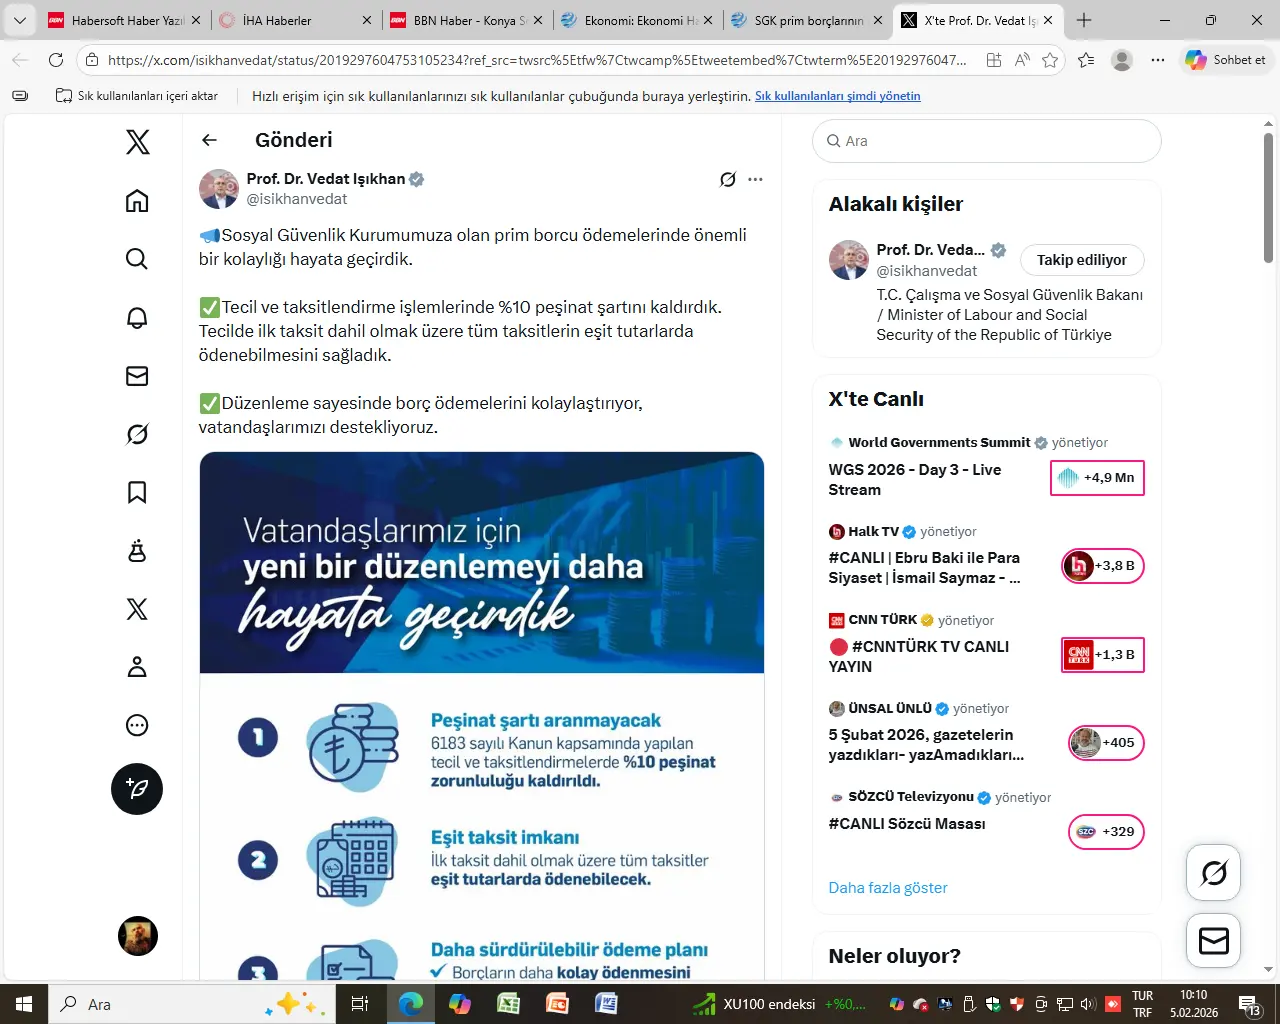Click the Grok icon beside post author
The height and width of the screenshot is (1024, 1280).
[x=728, y=180]
